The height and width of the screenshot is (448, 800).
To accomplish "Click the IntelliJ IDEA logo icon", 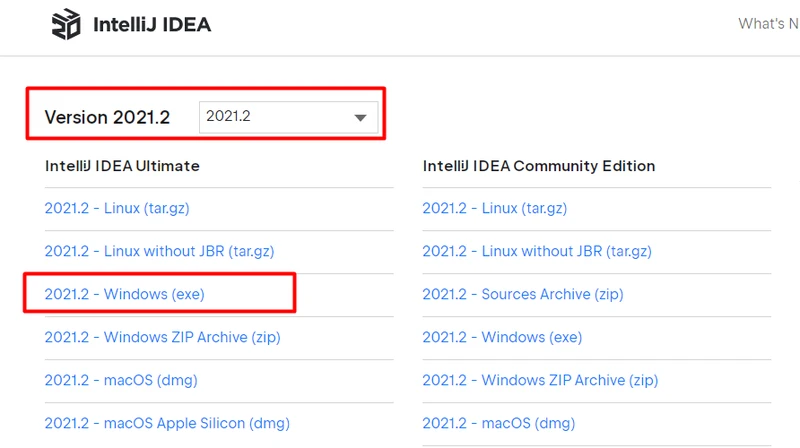I will (x=68, y=24).
